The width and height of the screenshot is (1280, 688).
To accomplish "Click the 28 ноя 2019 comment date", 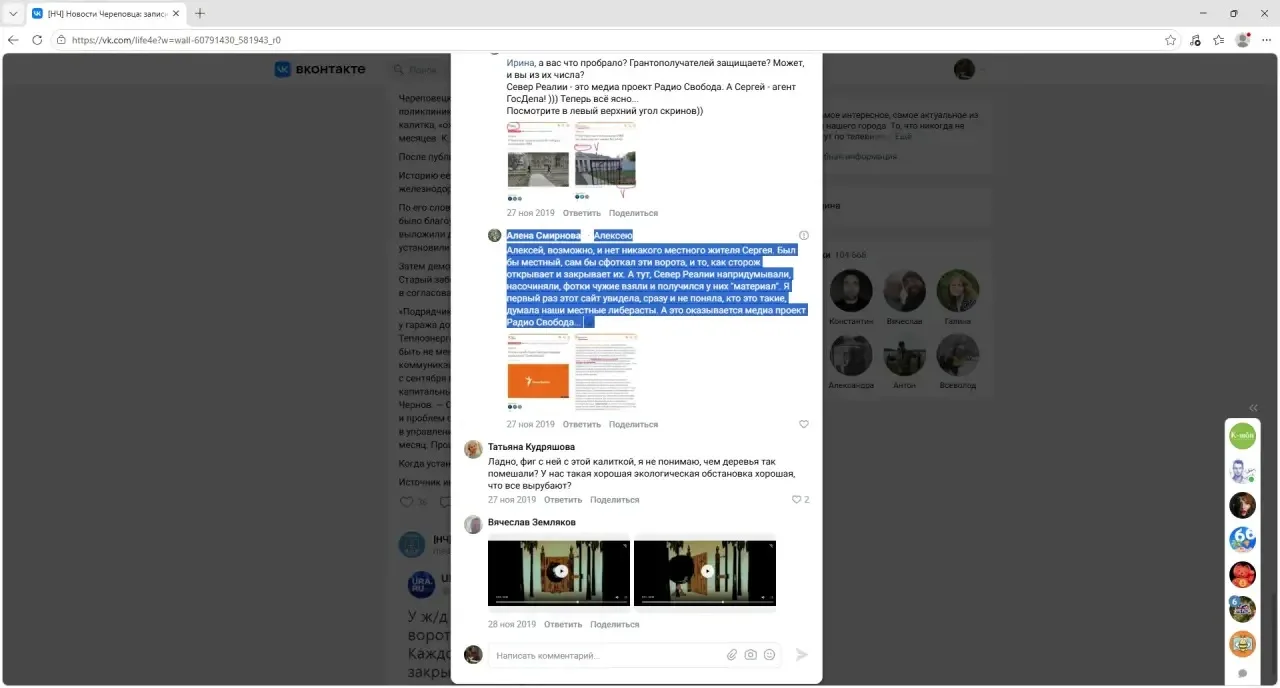I will (x=512, y=624).
